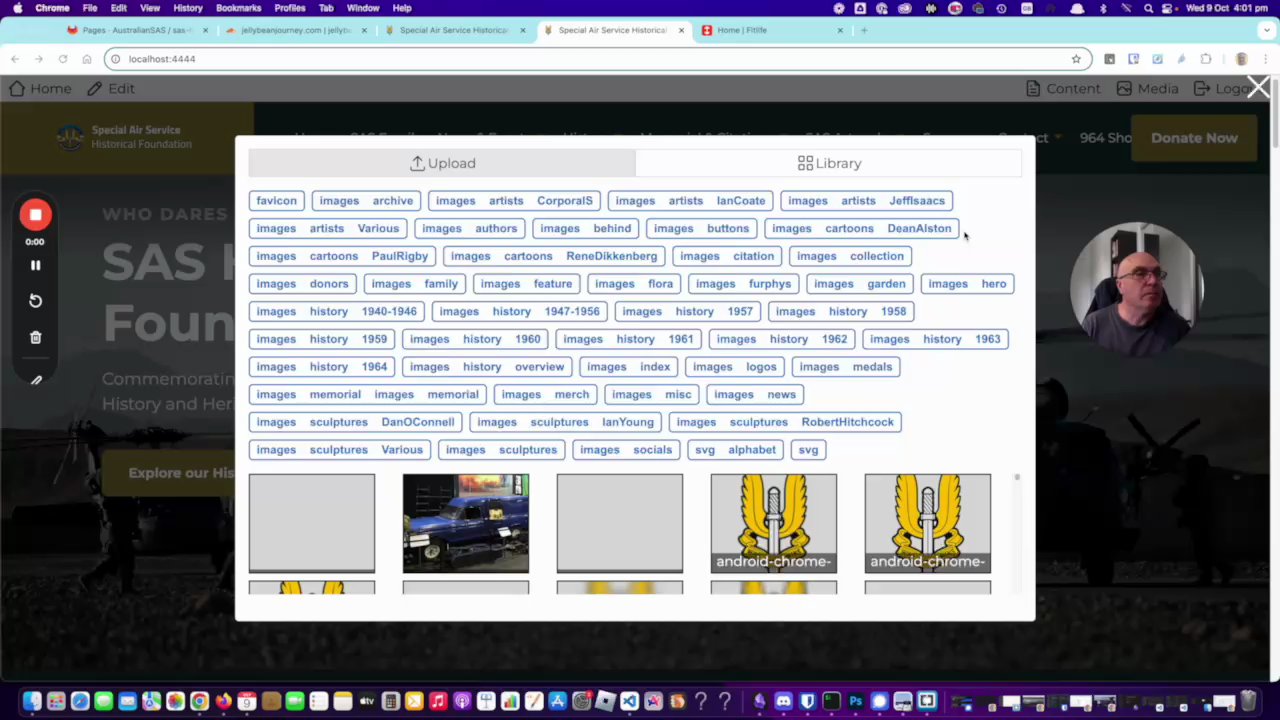Open Edit in the site admin toolbar
Screen dimensions: 1280x720
click(x=111, y=88)
